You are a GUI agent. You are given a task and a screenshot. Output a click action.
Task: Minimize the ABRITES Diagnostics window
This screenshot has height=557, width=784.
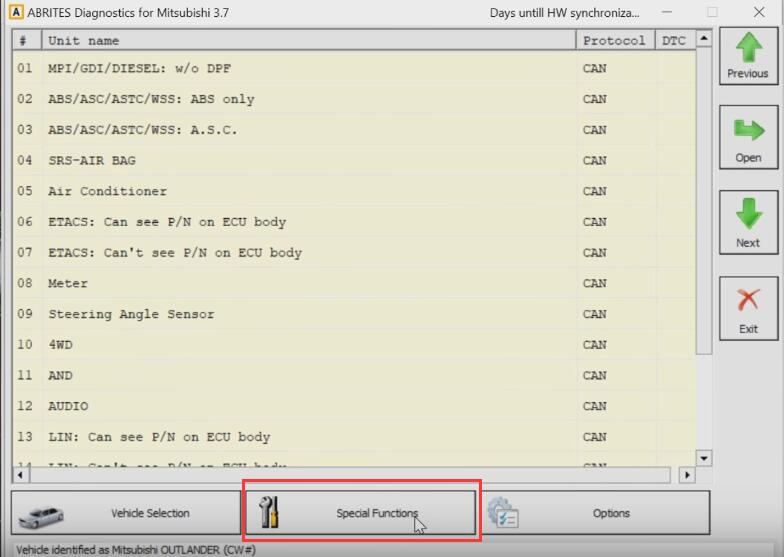[666, 12]
